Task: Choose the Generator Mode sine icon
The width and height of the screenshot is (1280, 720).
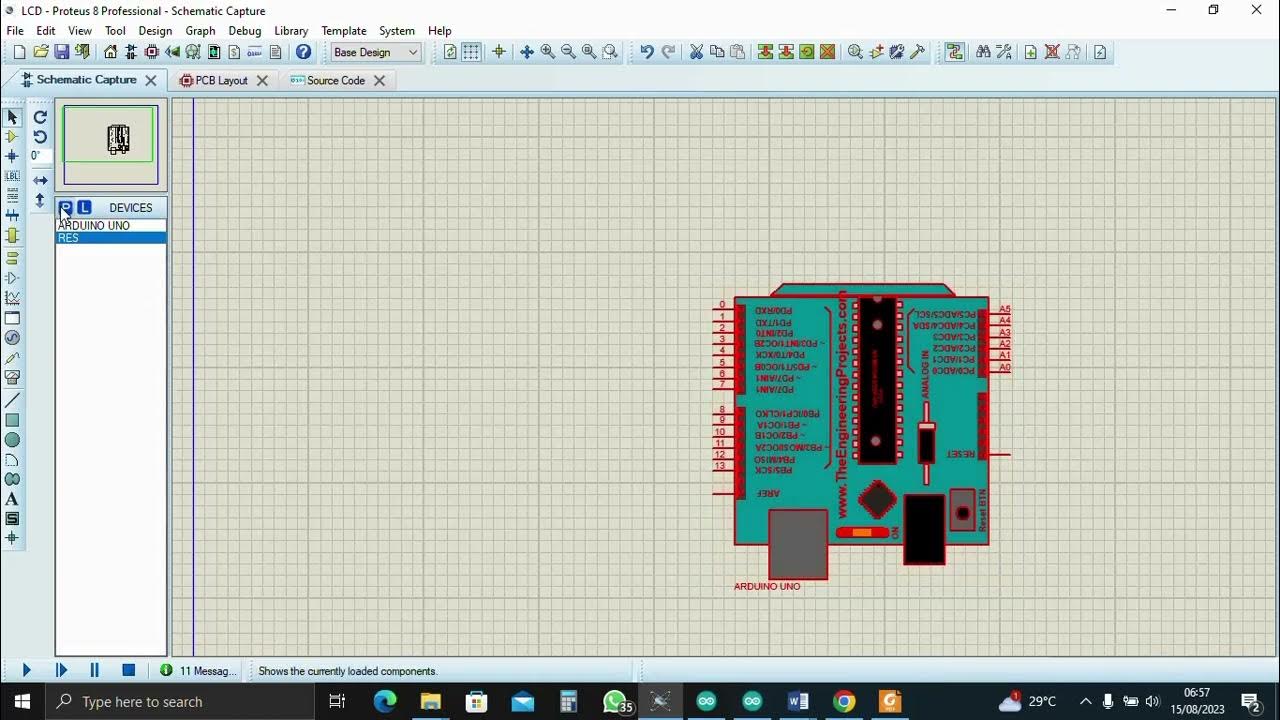Action: pyautogui.click(x=12, y=337)
